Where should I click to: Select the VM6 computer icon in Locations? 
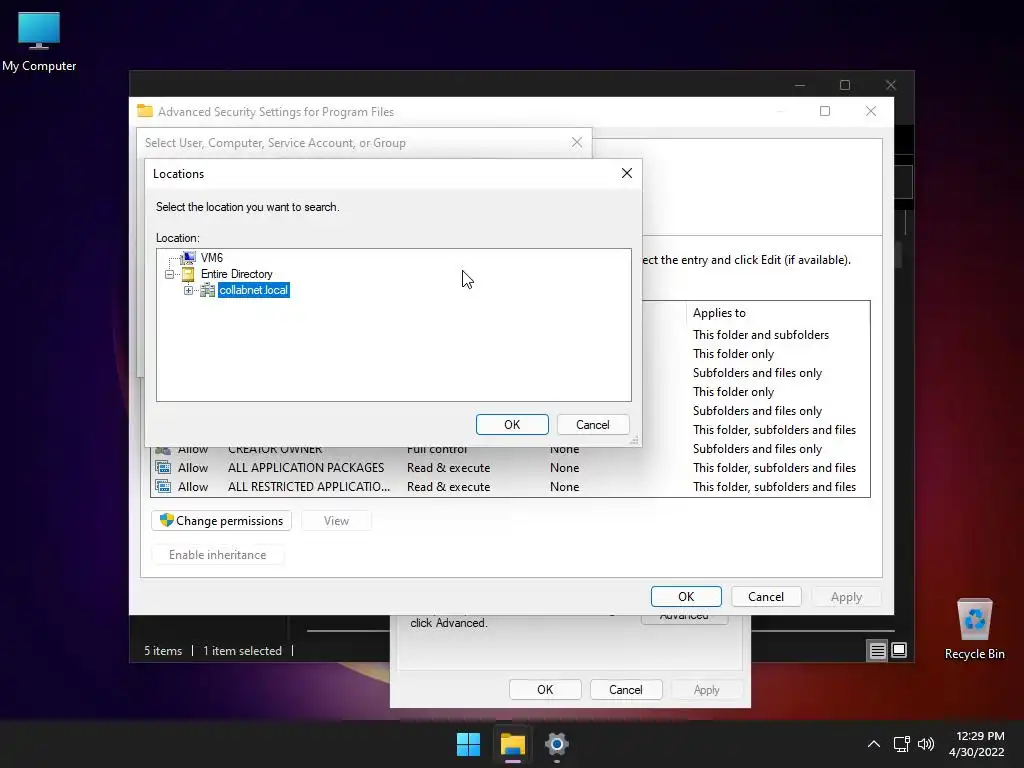tap(188, 257)
